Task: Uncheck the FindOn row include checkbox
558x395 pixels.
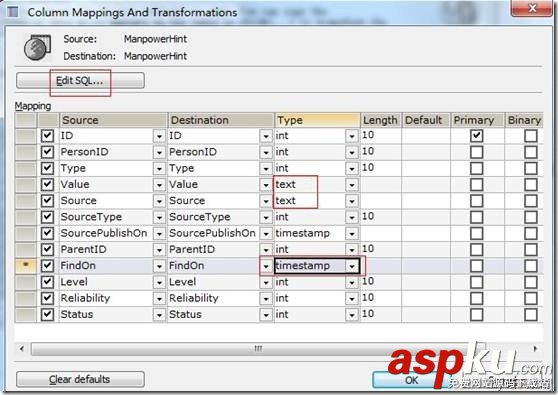Action: 47,266
